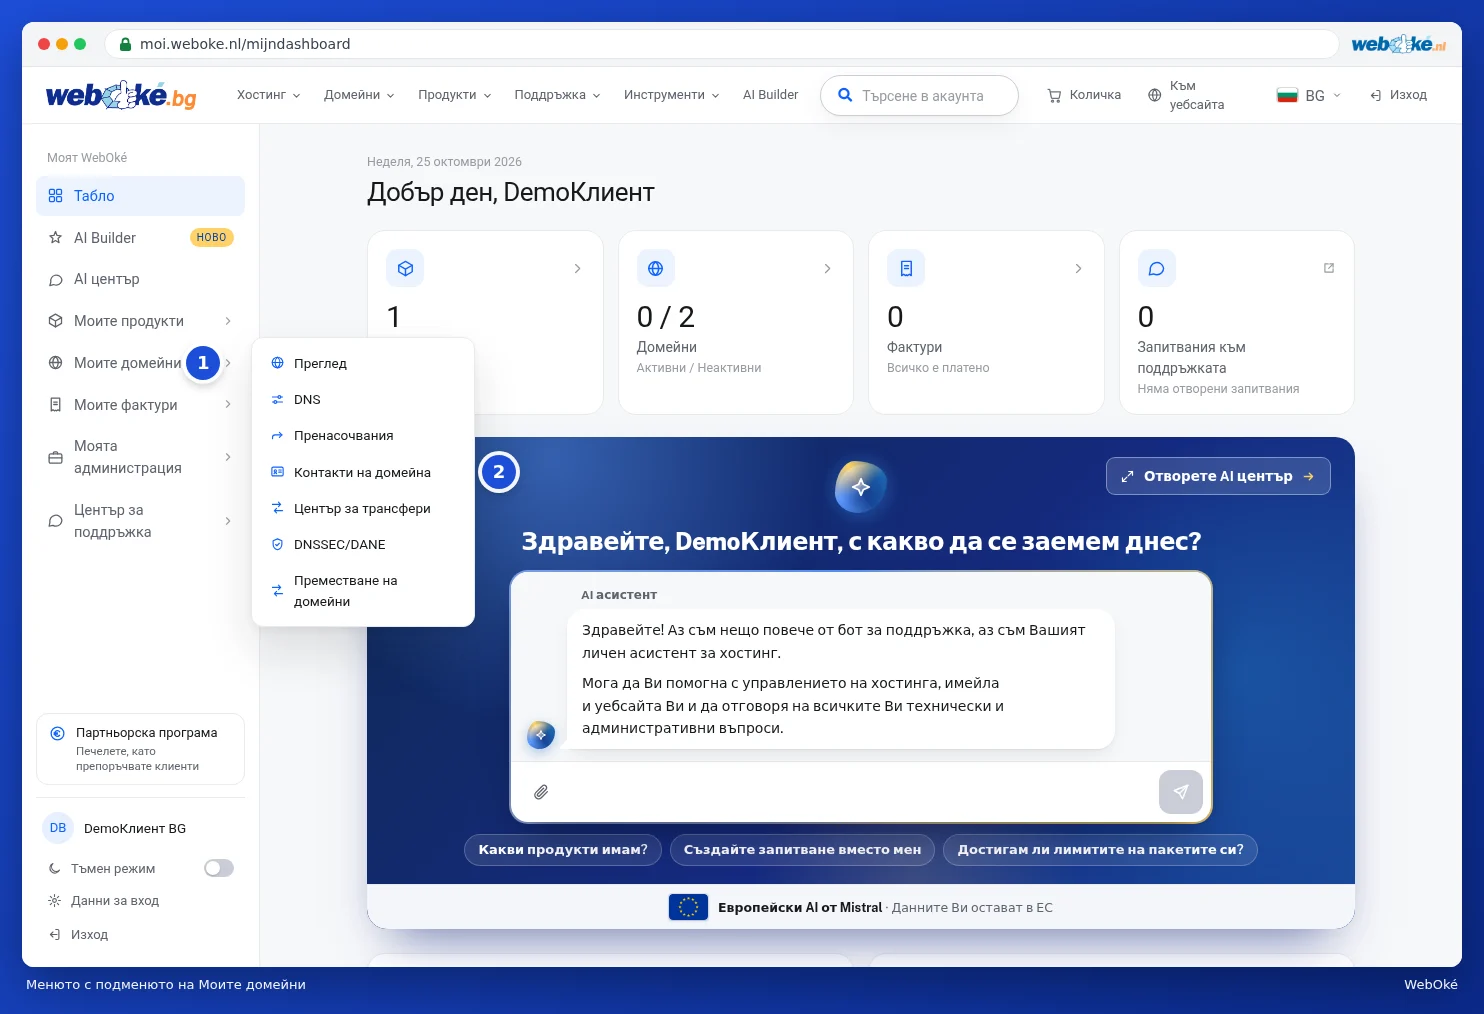The height and width of the screenshot is (1014, 1484).
Task: Expand Моите фактури sidebar section
Action: 140,405
